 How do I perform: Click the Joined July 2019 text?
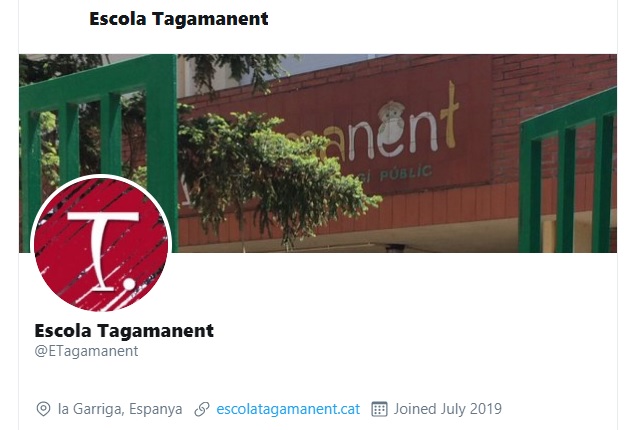[x=448, y=409]
